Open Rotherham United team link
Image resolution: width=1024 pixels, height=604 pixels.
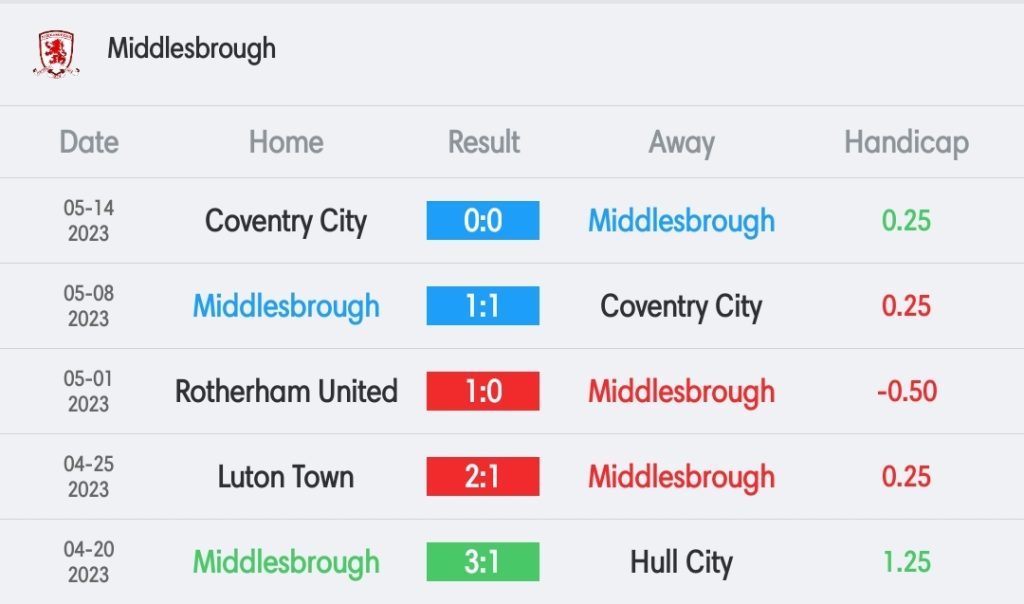click(286, 392)
